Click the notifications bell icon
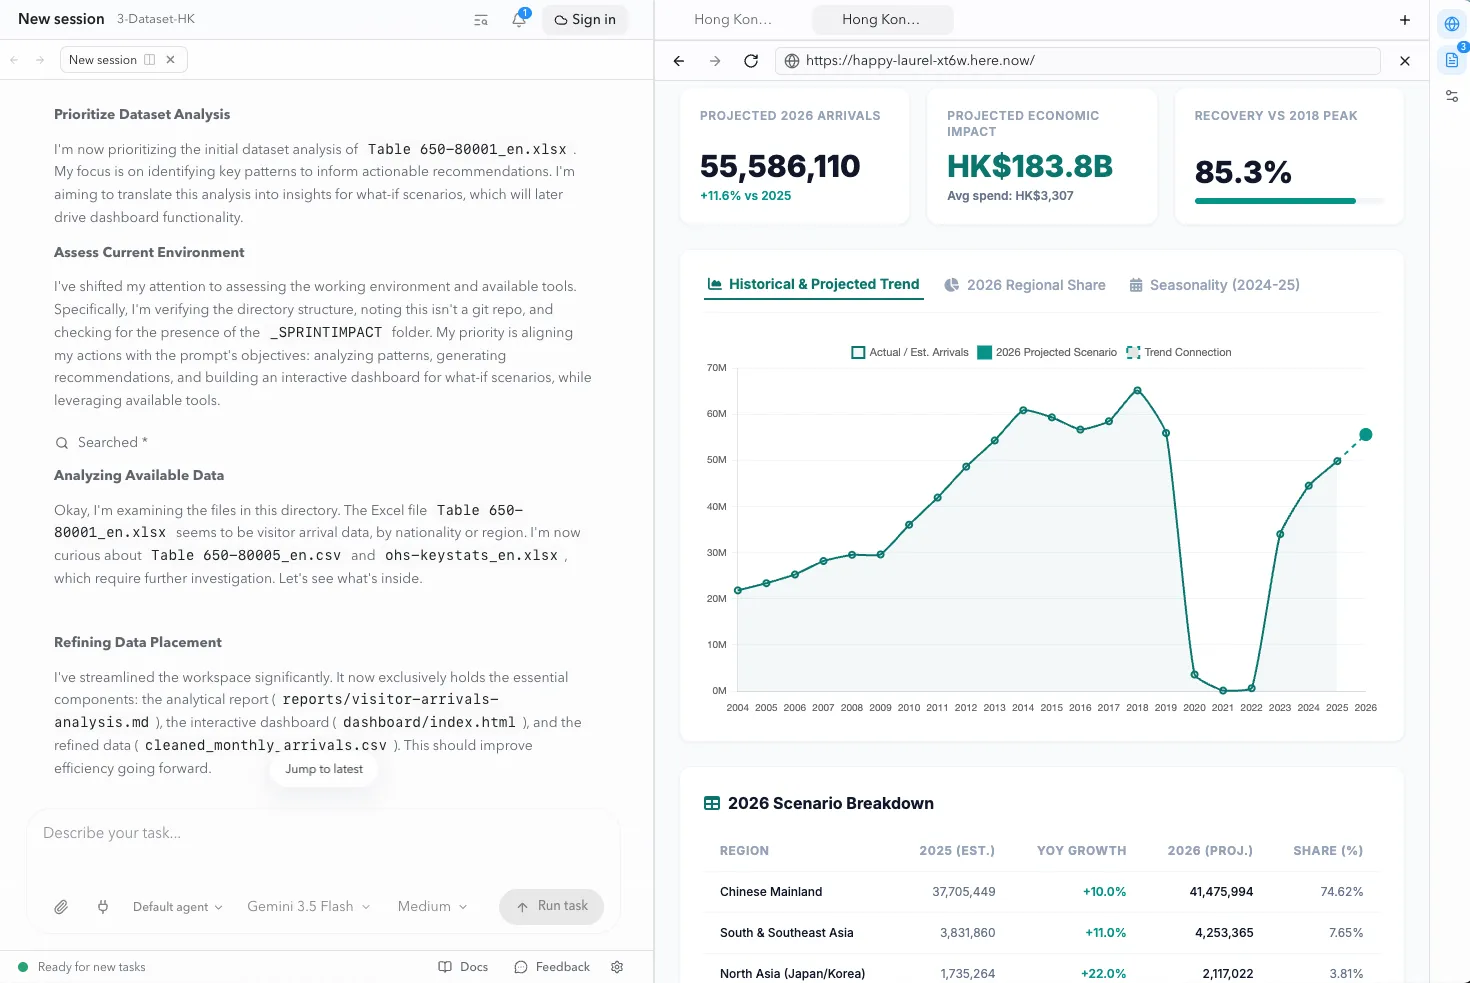The image size is (1470, 983). (x=519, y=19)
